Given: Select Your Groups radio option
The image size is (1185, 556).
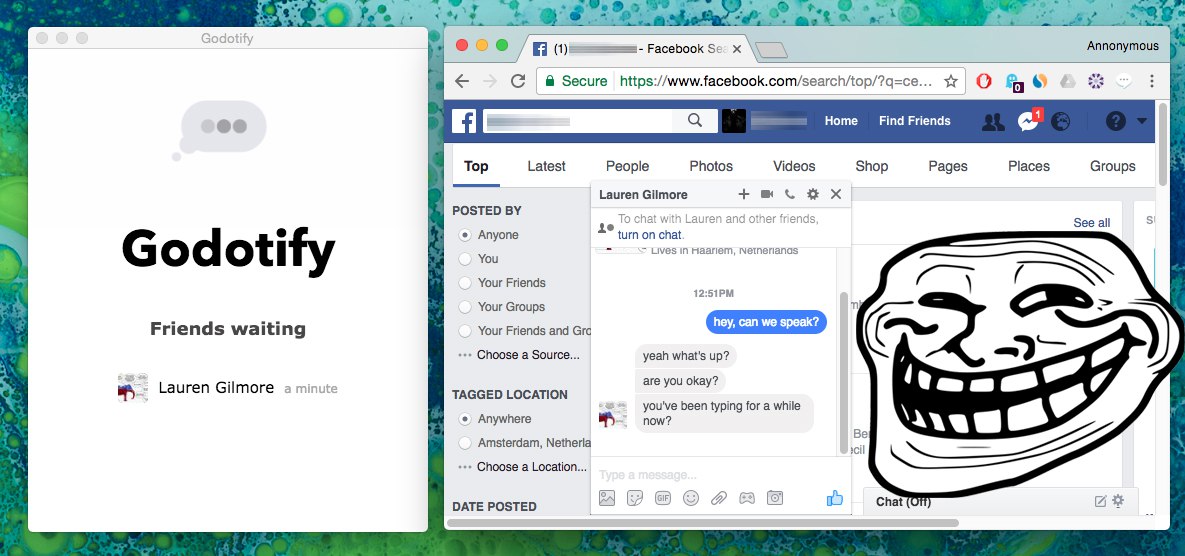Looking at the screenshot, I should [x=465, y=307].
